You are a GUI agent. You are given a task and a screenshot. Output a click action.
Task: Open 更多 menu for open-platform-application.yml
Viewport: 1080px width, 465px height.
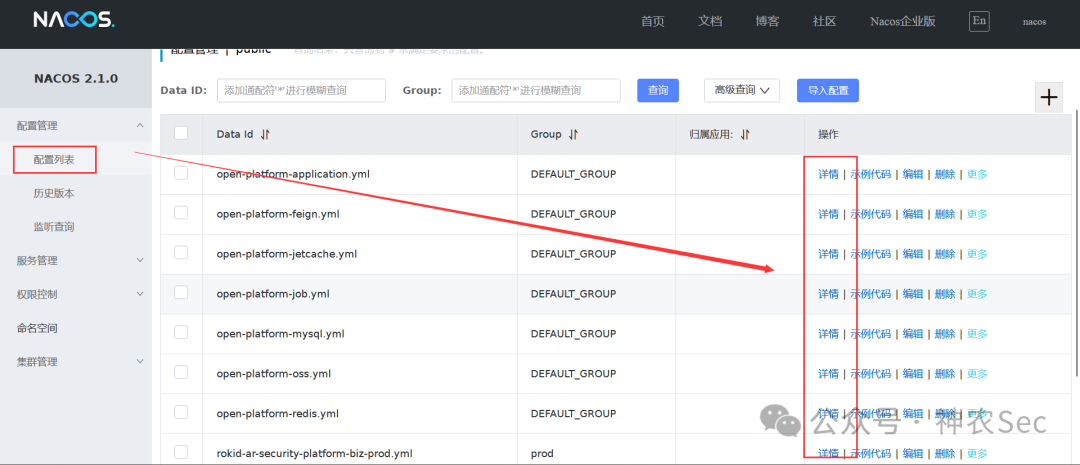977,174
